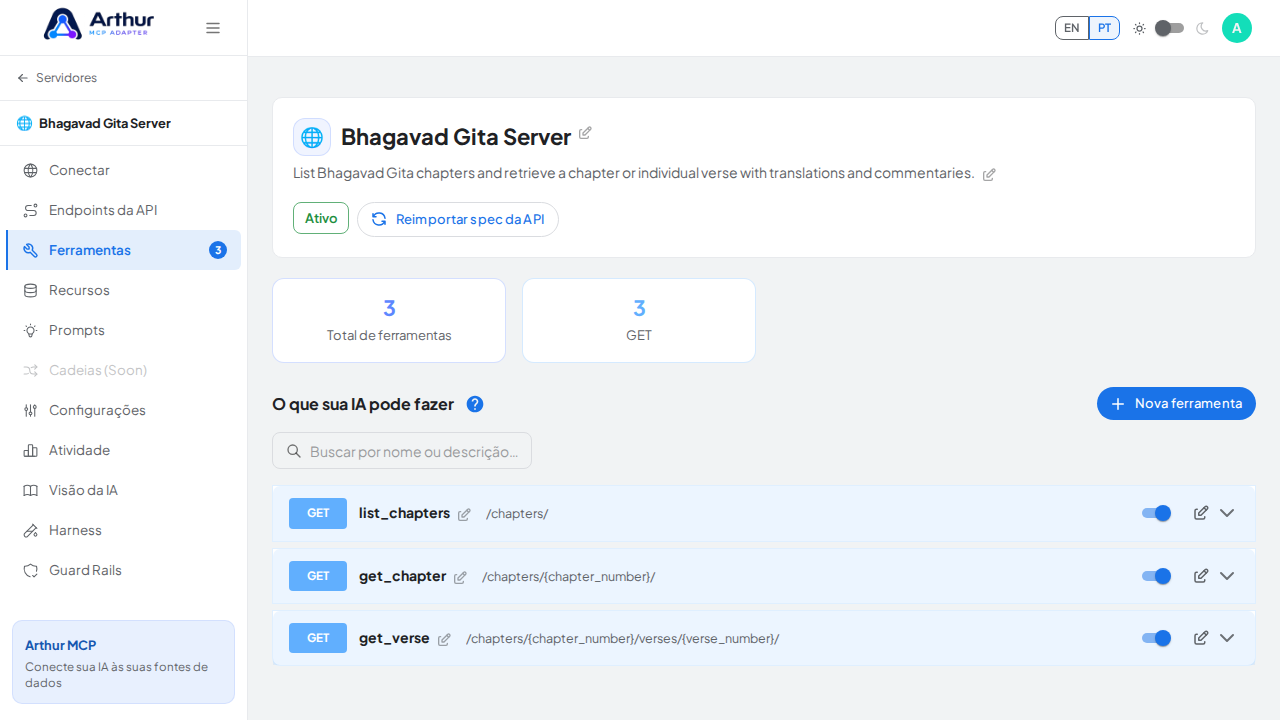Screen dimensions: 1280x720
Task: Edit get_verse tool via right edit icon
Action: click(x=1201, y=638)
